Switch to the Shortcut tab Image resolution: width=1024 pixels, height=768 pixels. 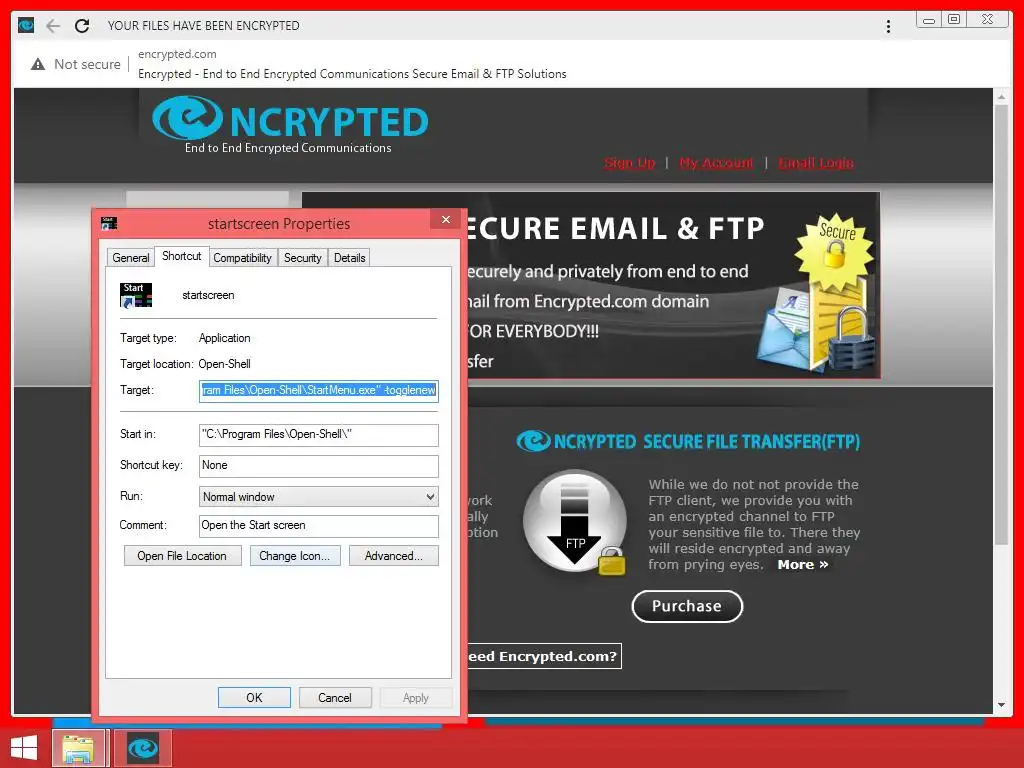coord(182,256)
